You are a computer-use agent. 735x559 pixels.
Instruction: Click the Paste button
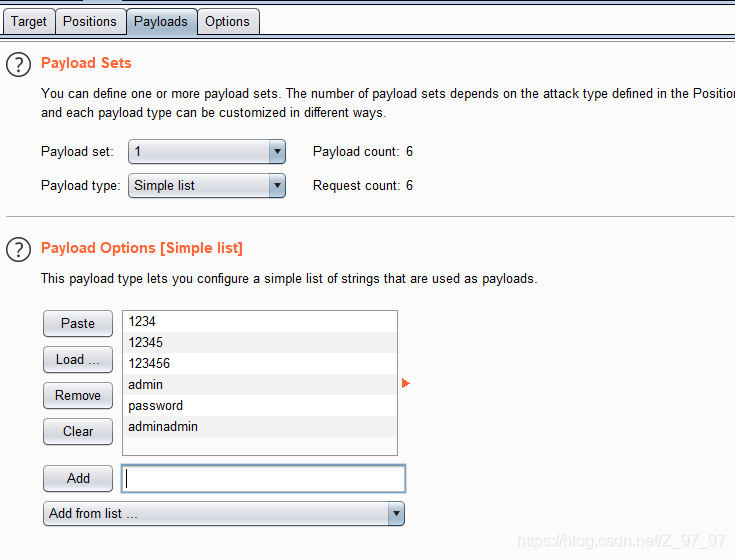click(x=78, y=323)
